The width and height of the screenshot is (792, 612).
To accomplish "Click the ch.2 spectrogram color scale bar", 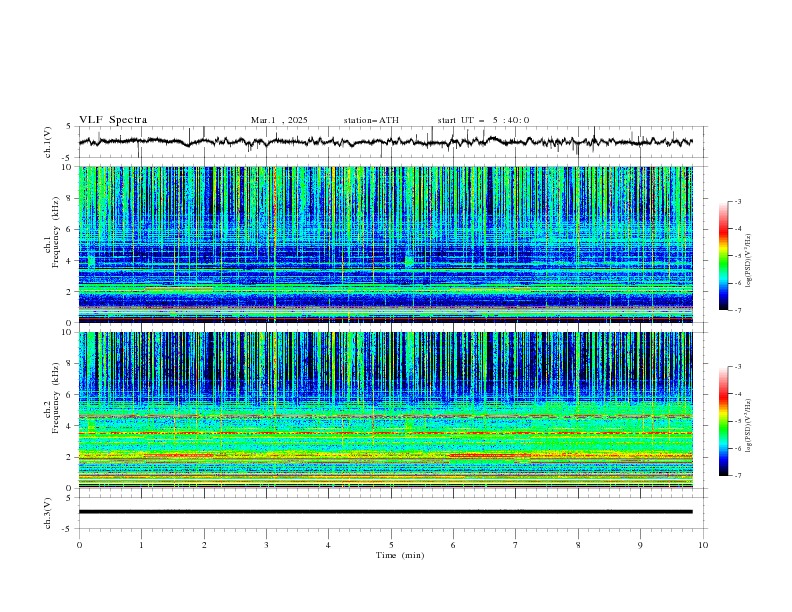I will coord(723,421).
